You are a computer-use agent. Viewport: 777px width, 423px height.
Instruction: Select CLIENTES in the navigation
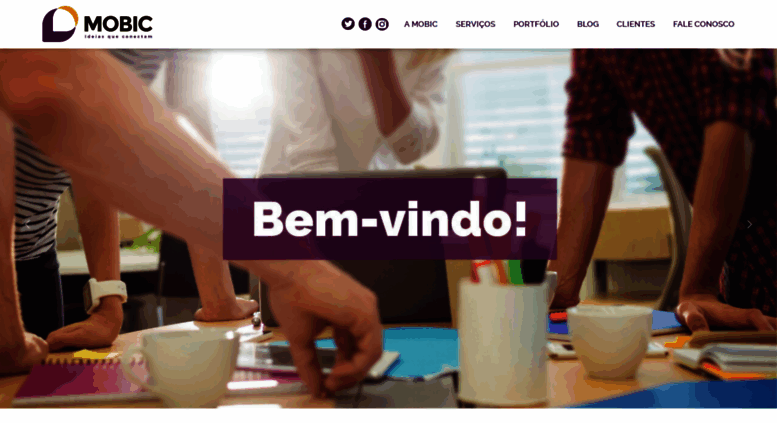pos(636,24)
